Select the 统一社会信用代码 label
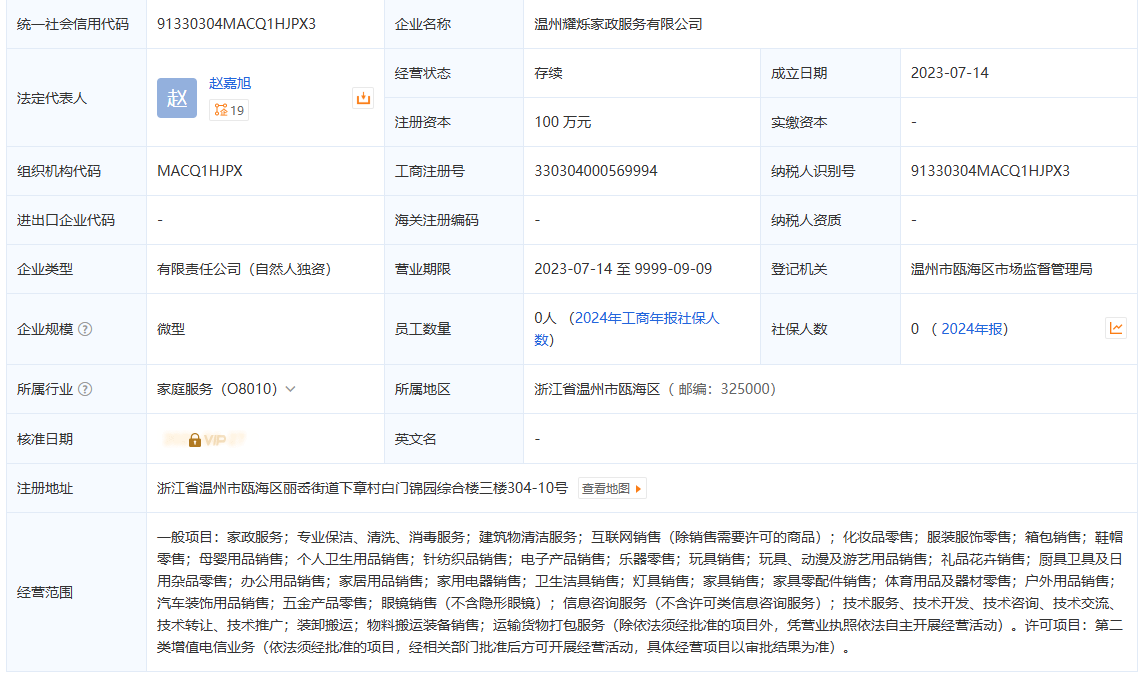1140x678 pixels. 73,24
